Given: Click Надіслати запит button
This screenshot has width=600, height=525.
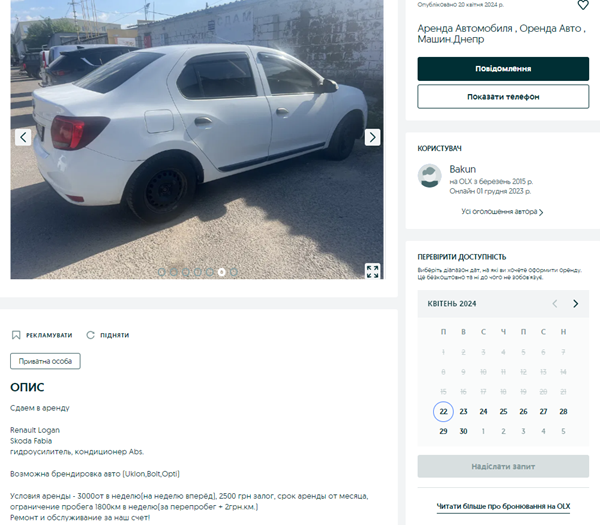Looking at the screenshot, I should point(503,466).
